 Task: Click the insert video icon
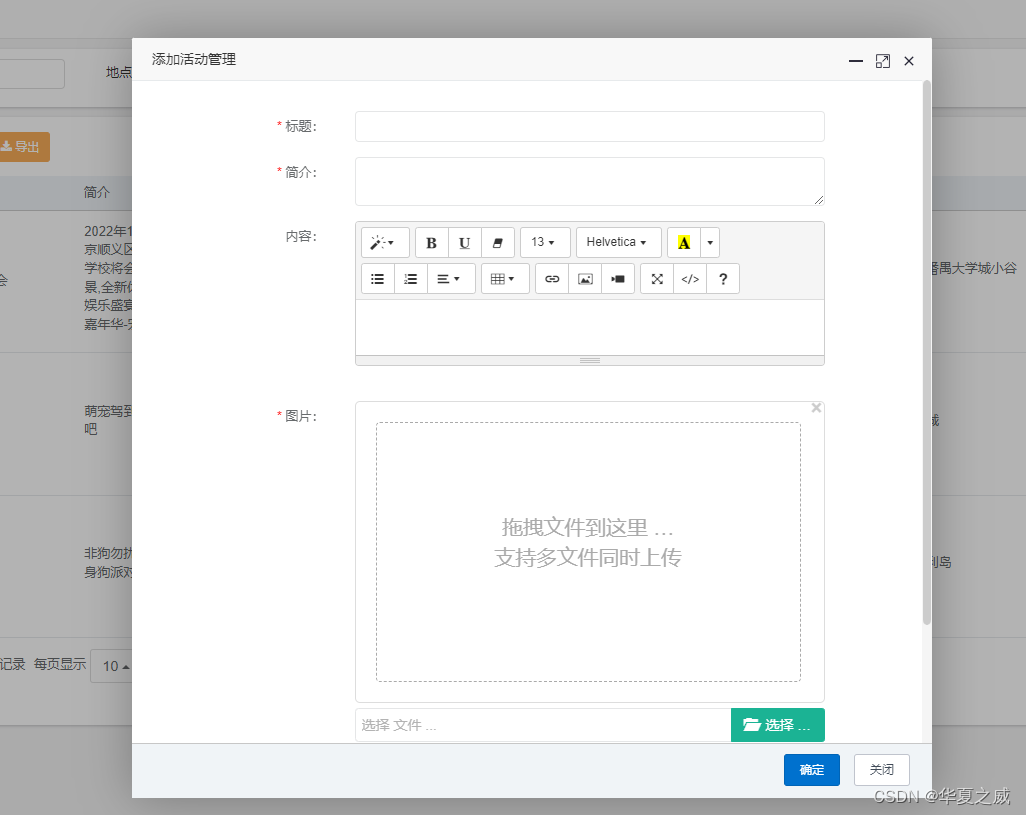(x=618, y=279)
